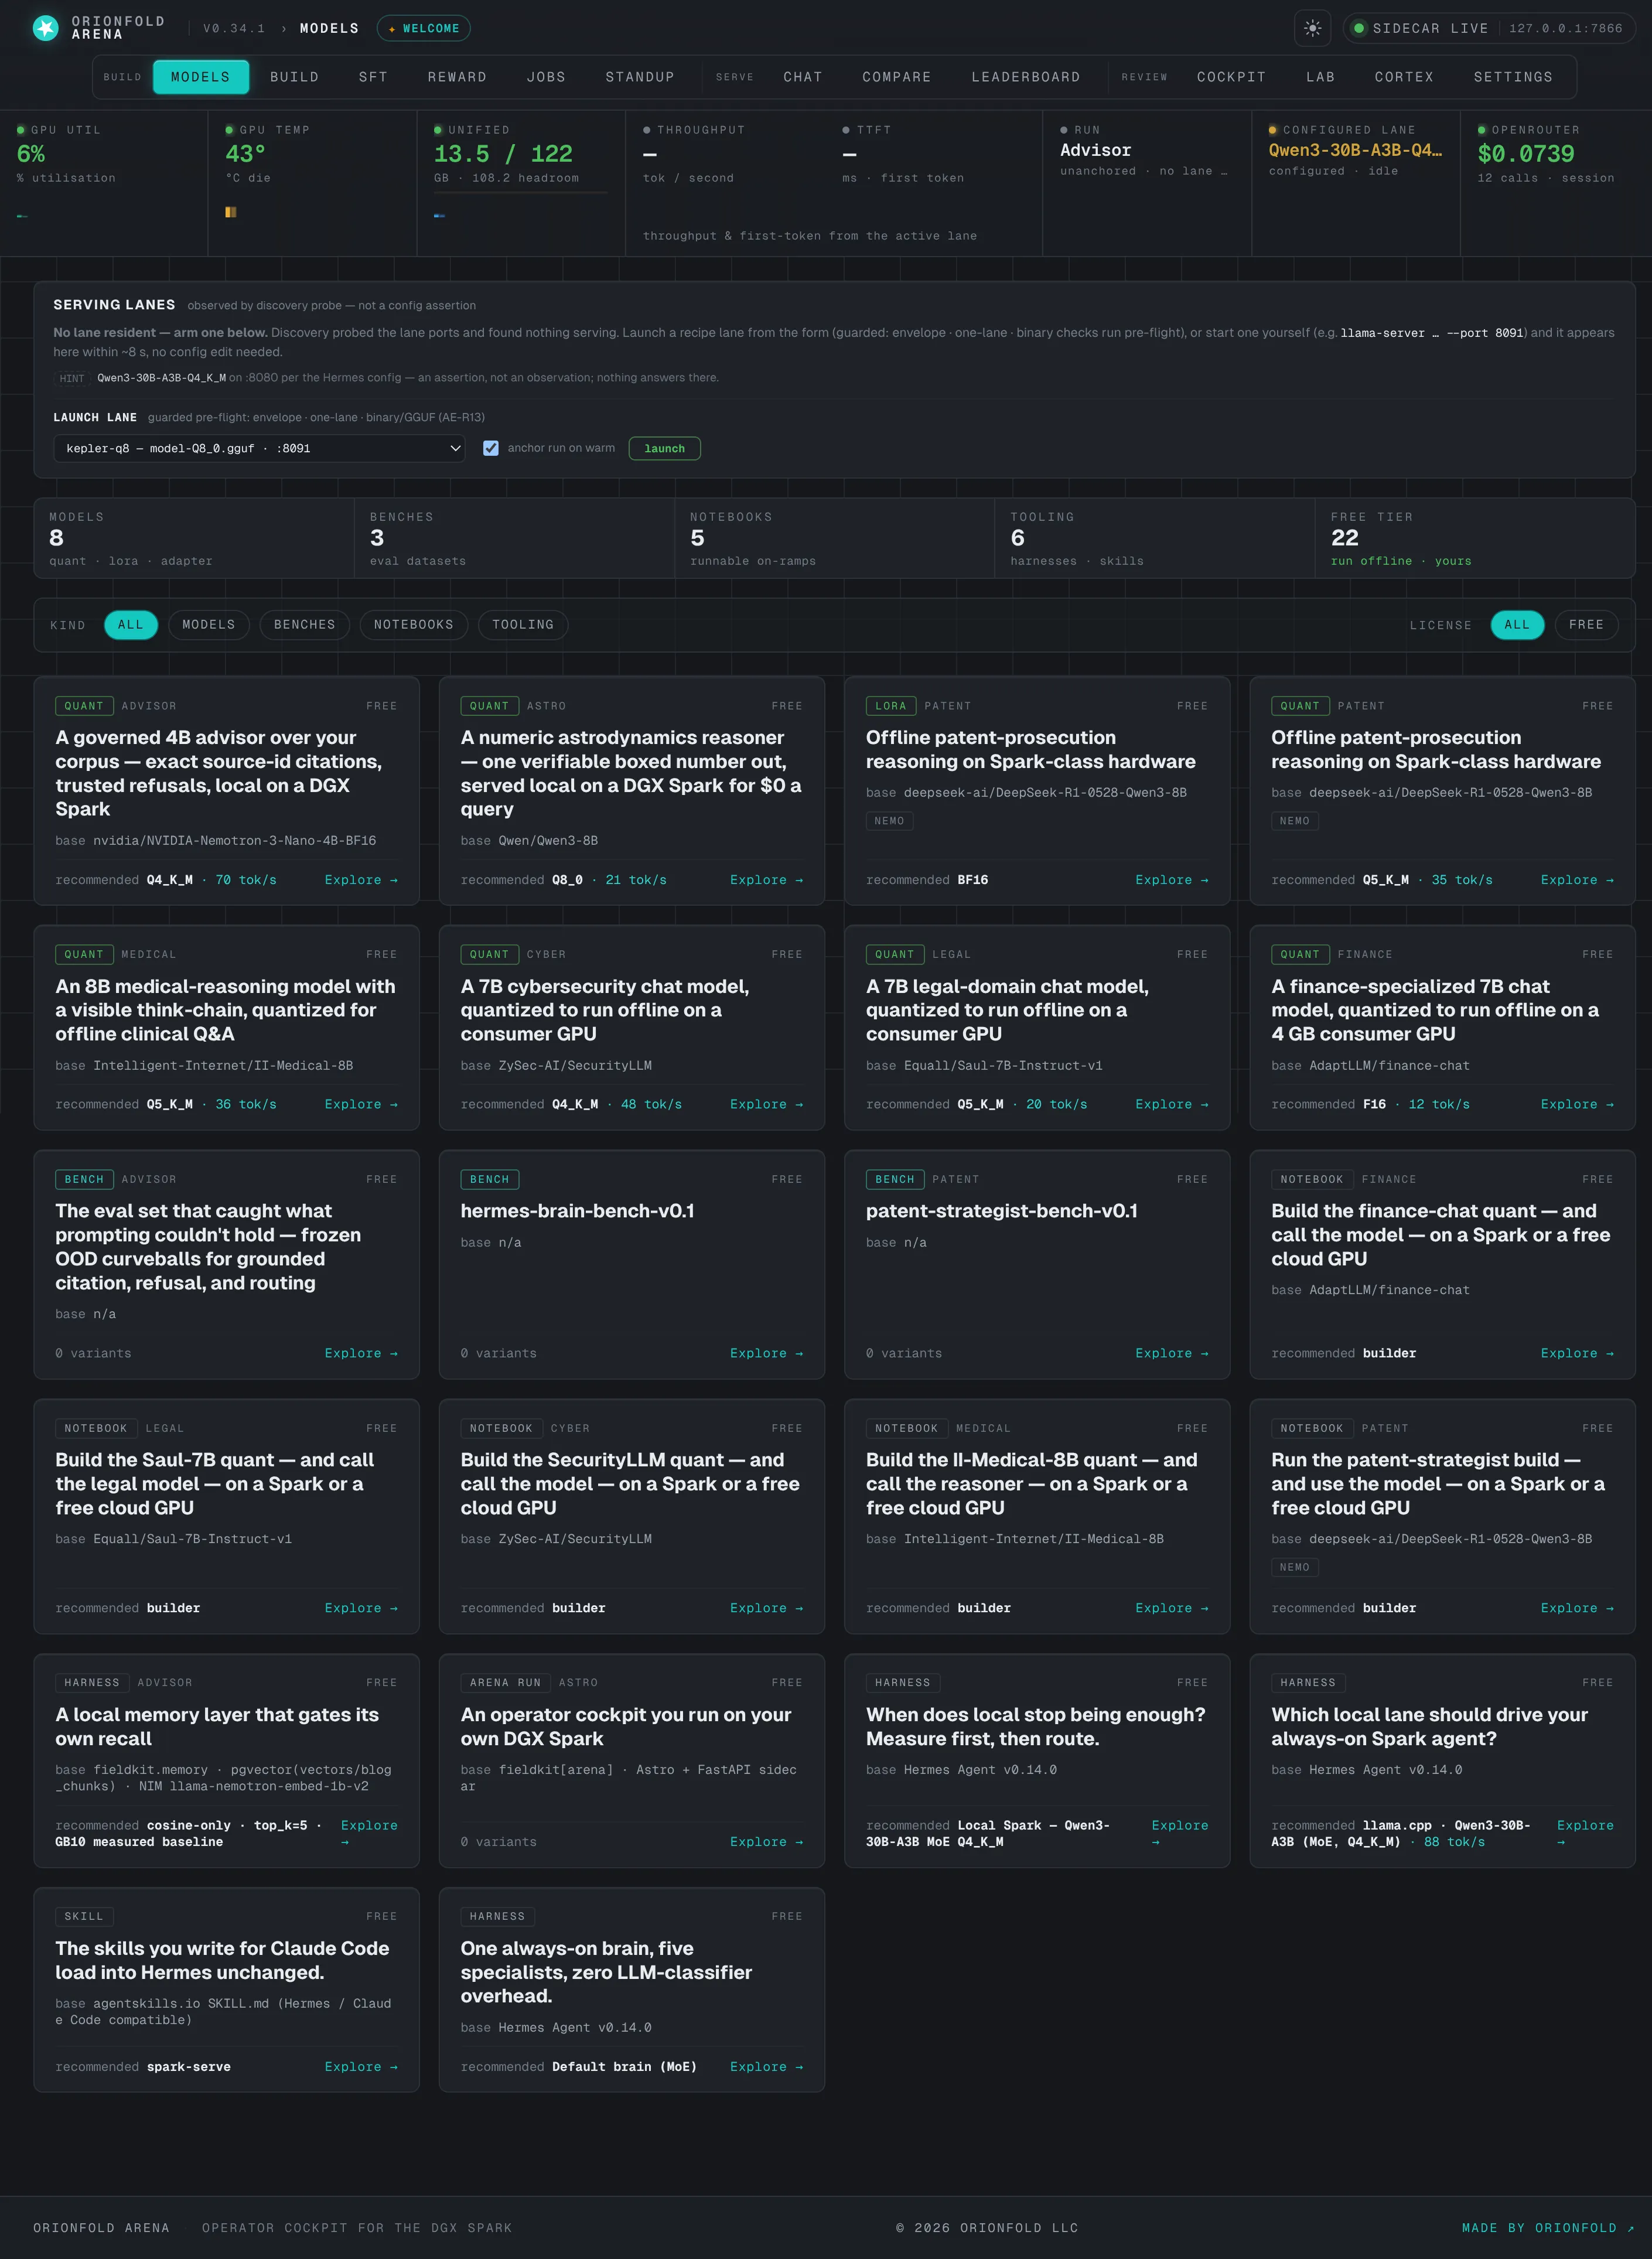Explore the LORA patent-prosecution card

pos(1171,880)
